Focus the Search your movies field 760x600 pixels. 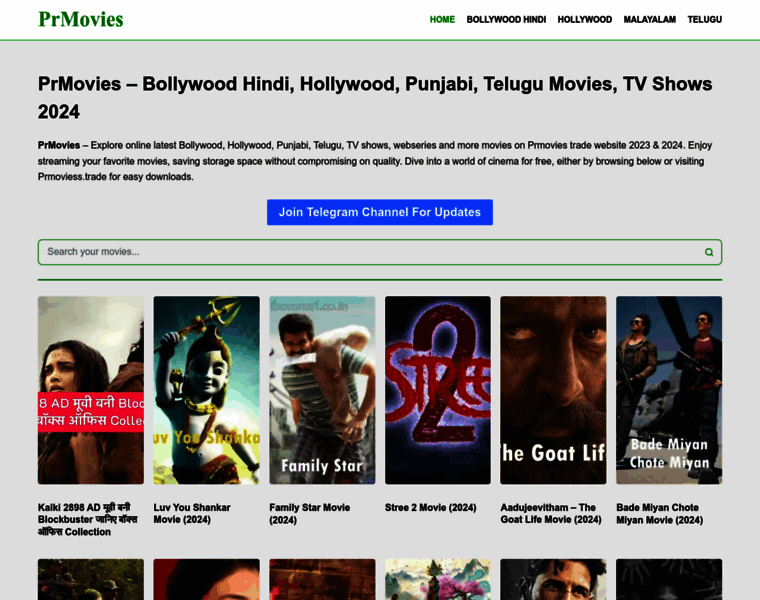click(x=380, y=252)
